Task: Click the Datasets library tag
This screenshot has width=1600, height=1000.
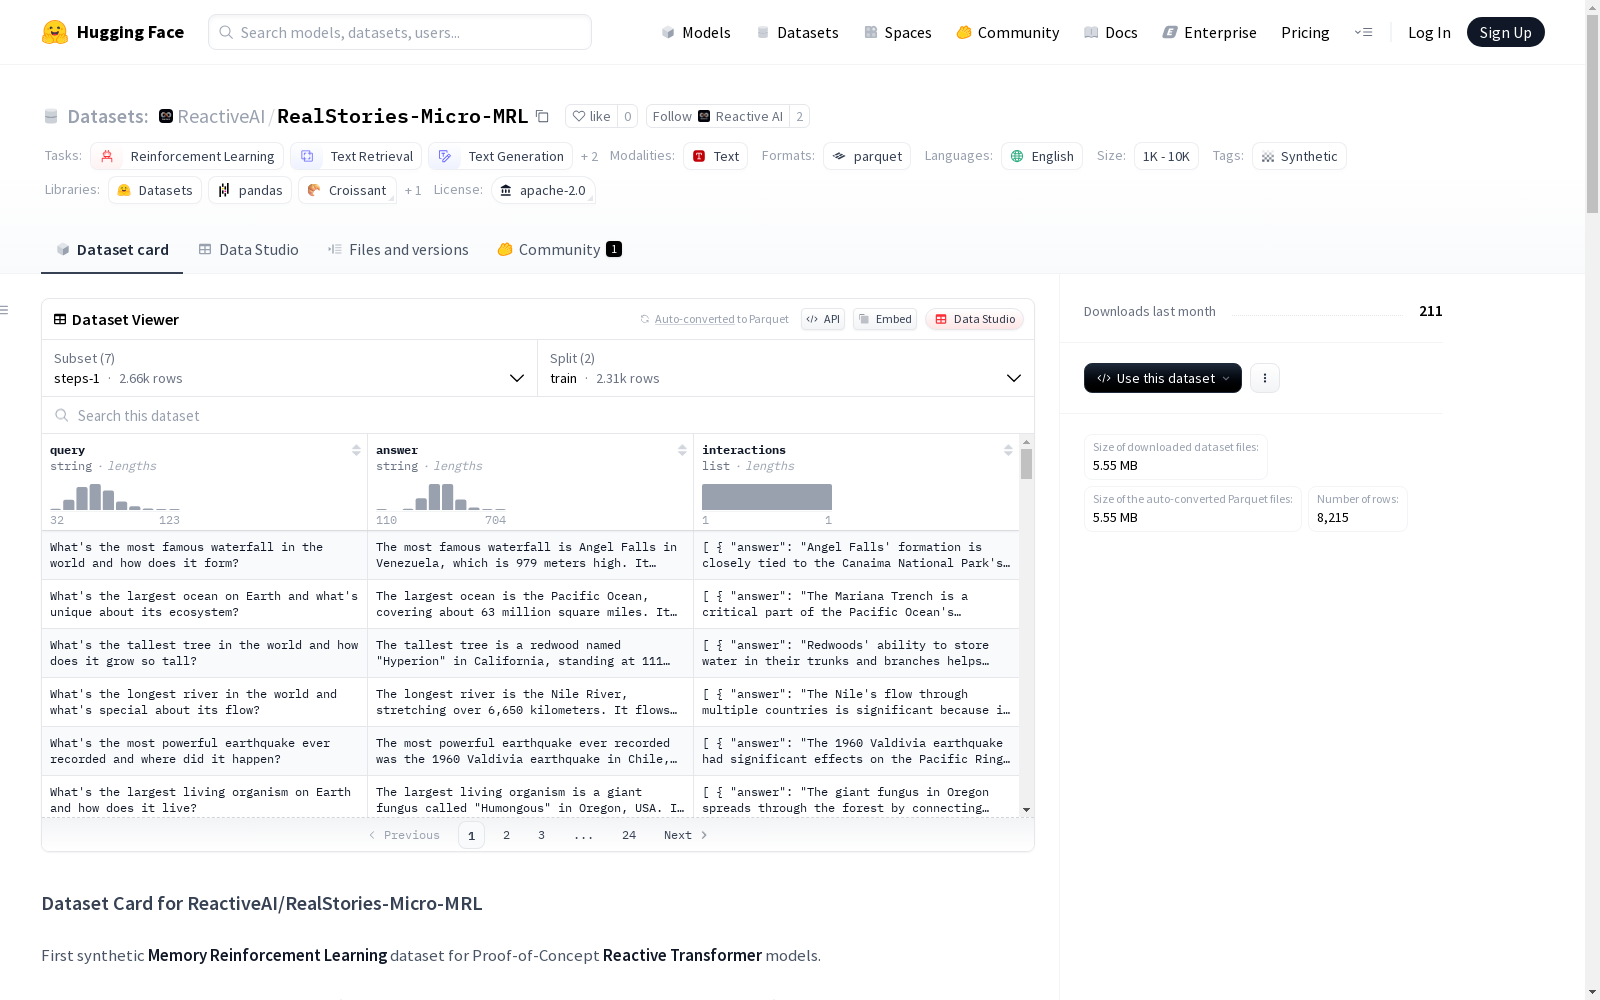Action: [x=155, y=190]
